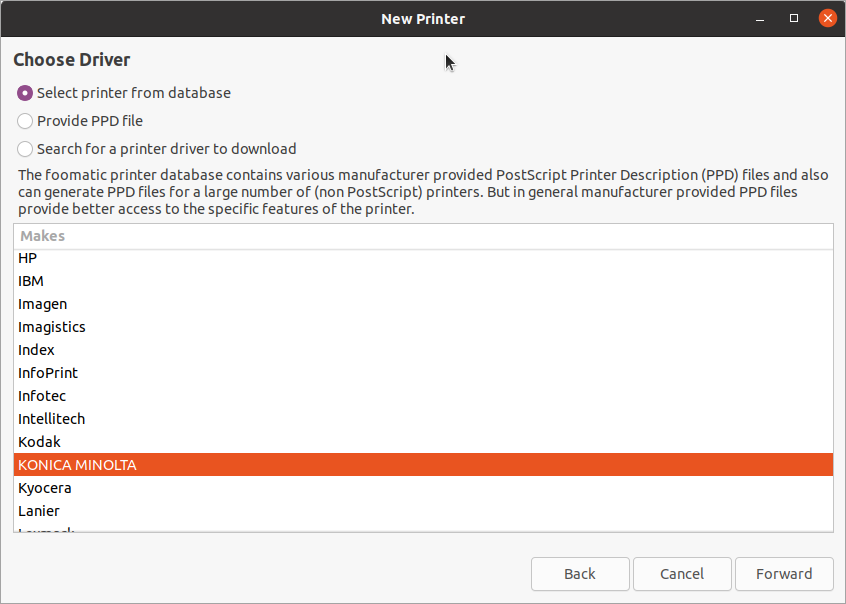Select the highlighted KONICA MINOLTA entry
Image resolution: width=846 pixels, height=604 pixels.
[x=78, y=465]
